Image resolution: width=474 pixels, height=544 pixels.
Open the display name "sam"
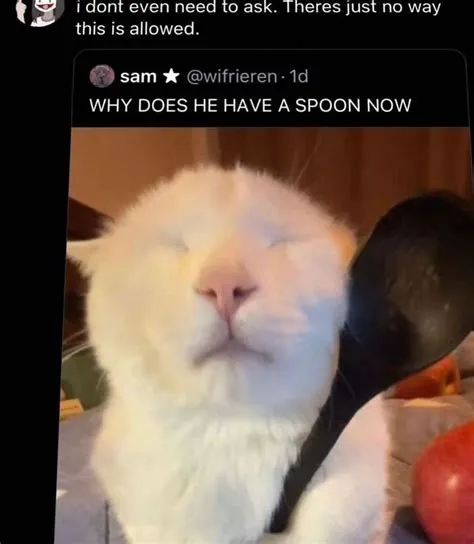(x=138, y=76)
